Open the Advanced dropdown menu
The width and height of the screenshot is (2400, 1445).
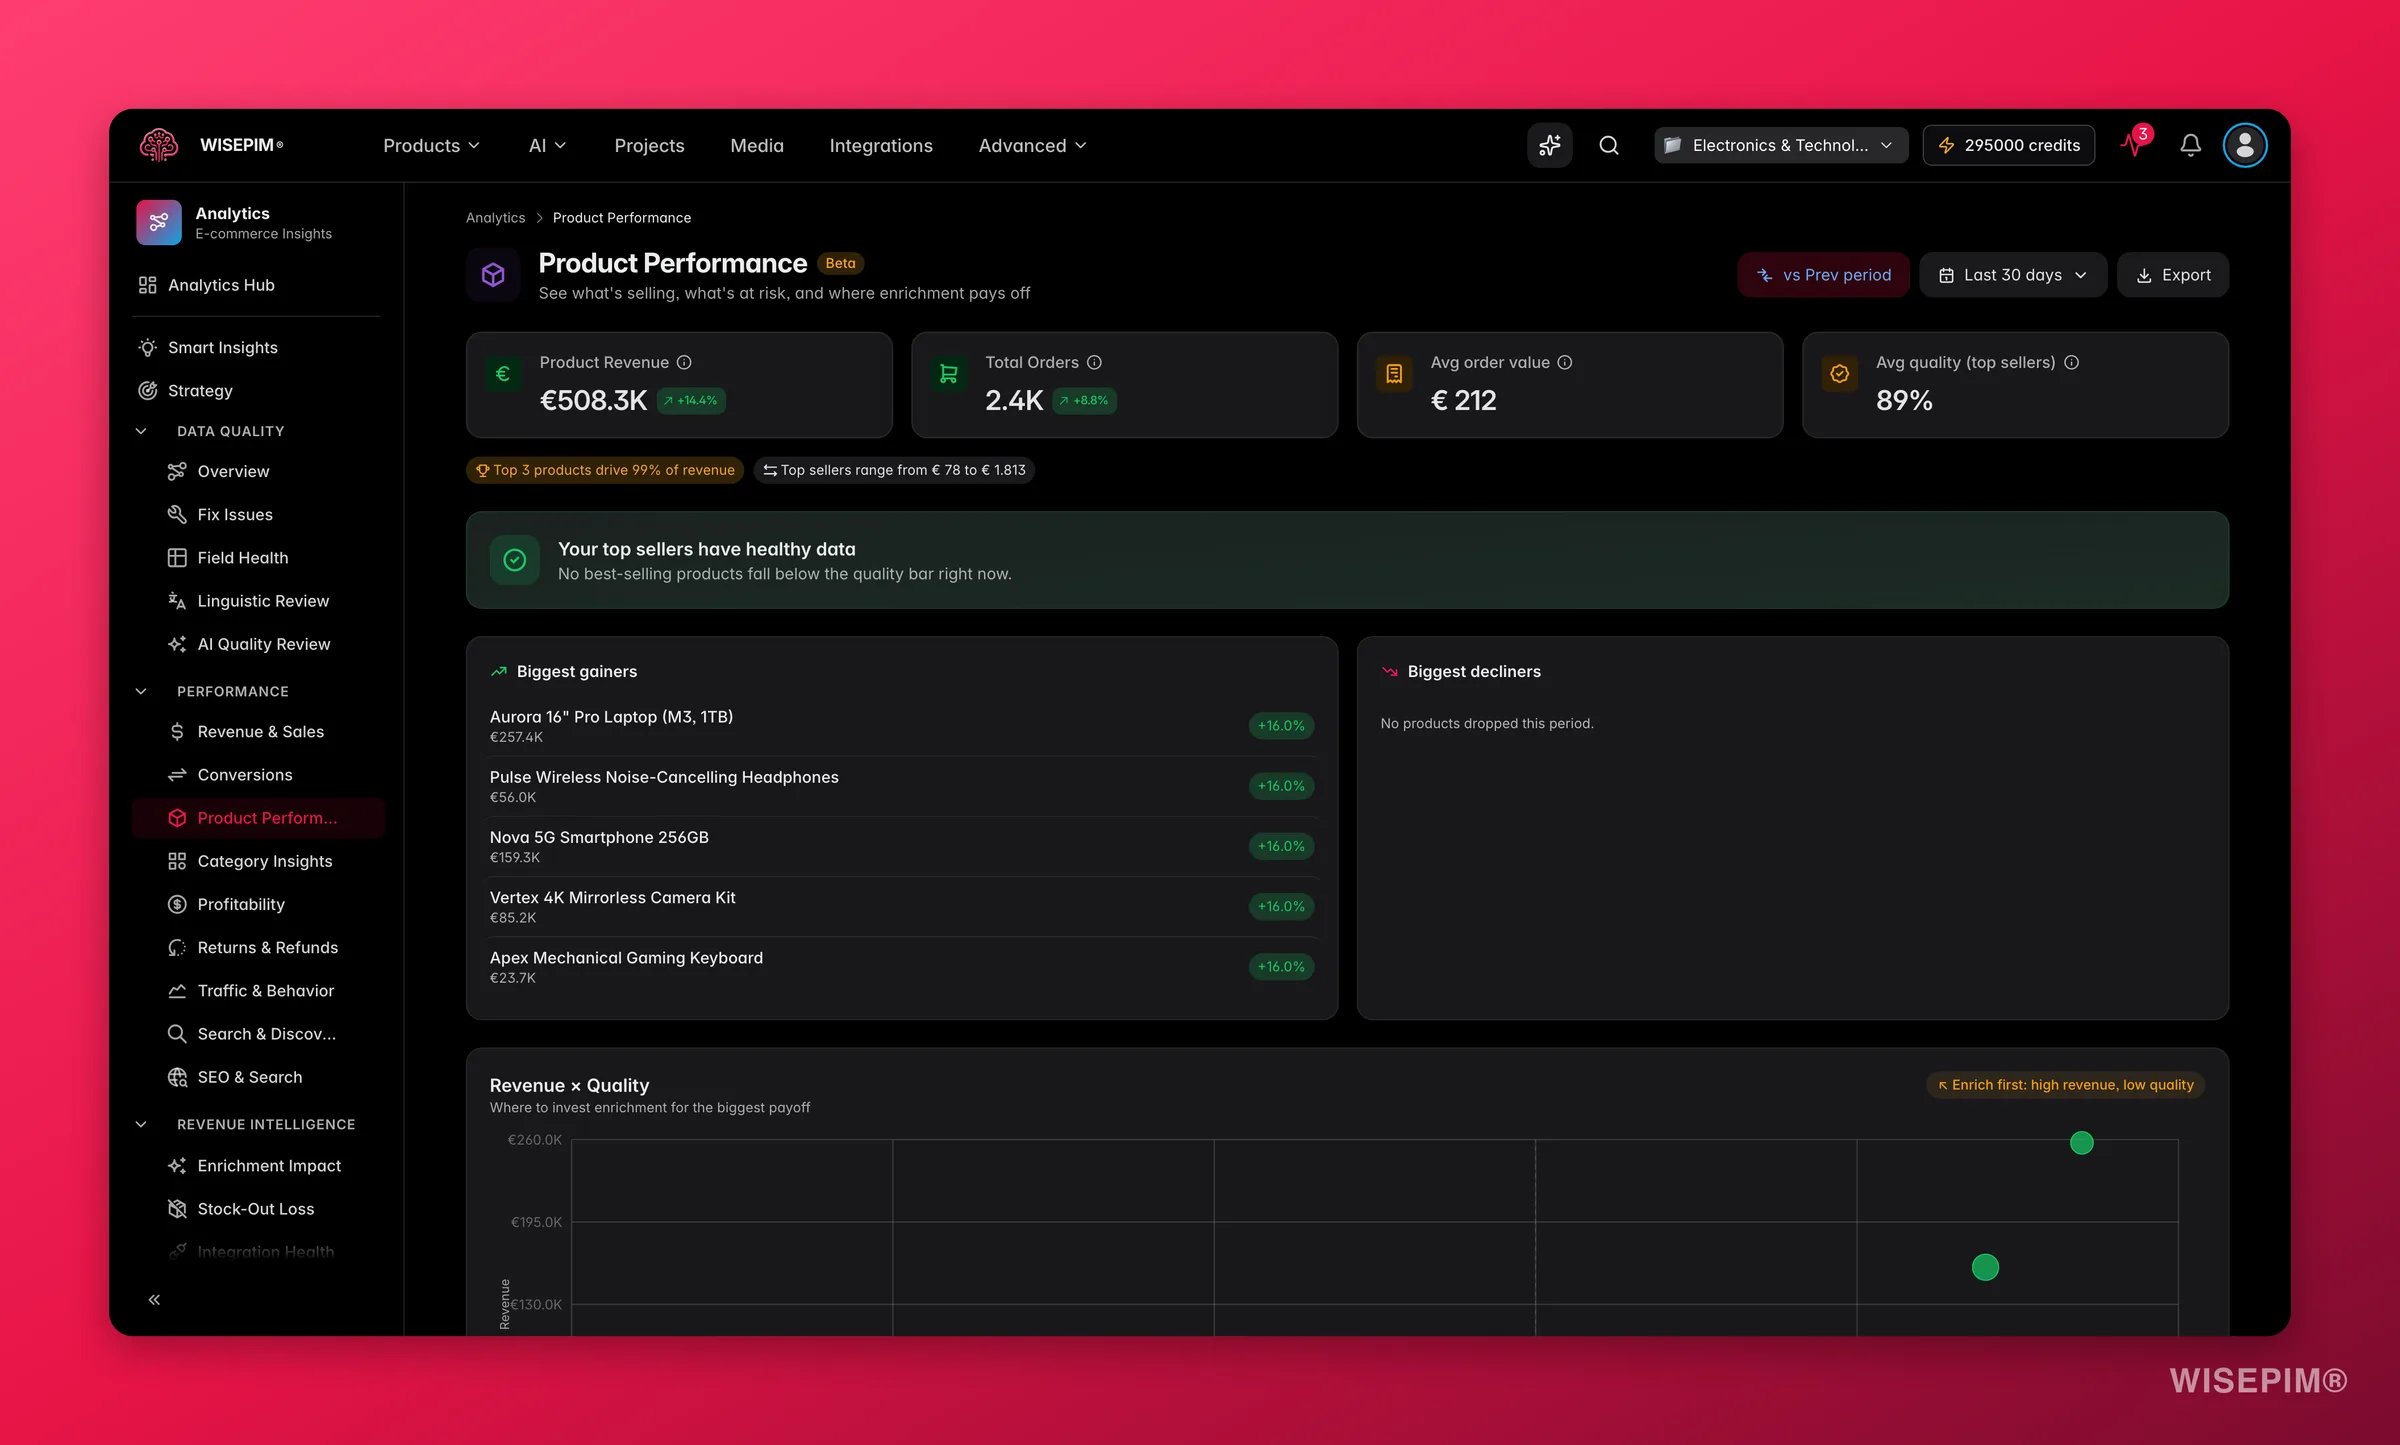click(1032, 145)
